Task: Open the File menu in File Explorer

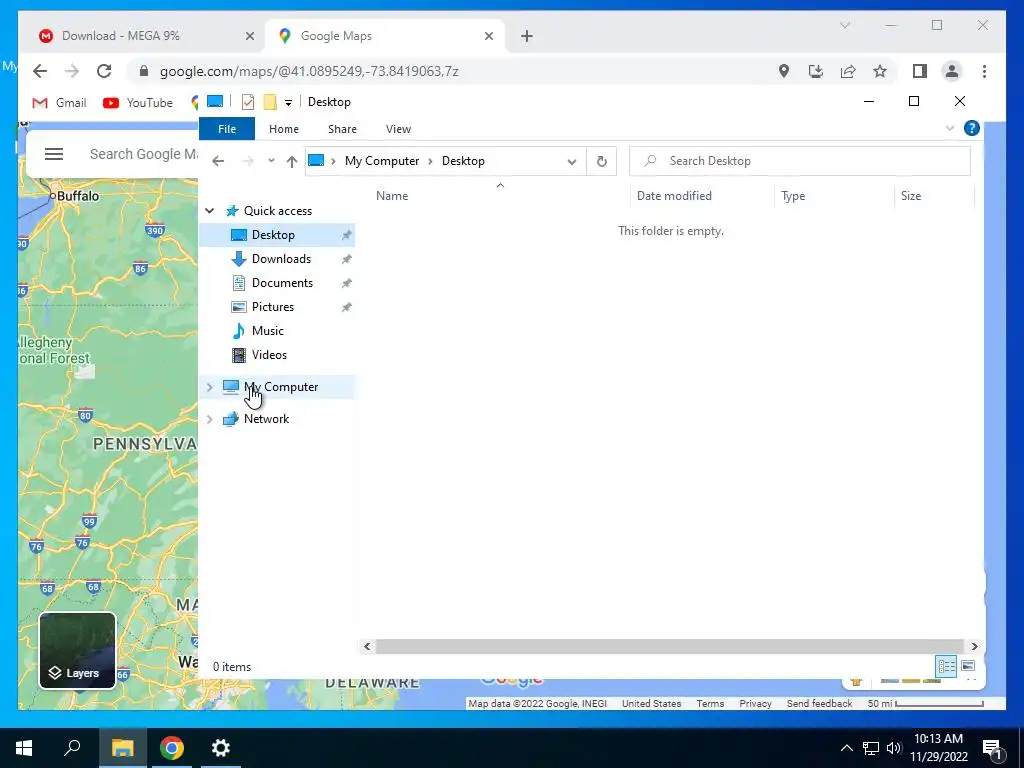Action: click(227, 129)
